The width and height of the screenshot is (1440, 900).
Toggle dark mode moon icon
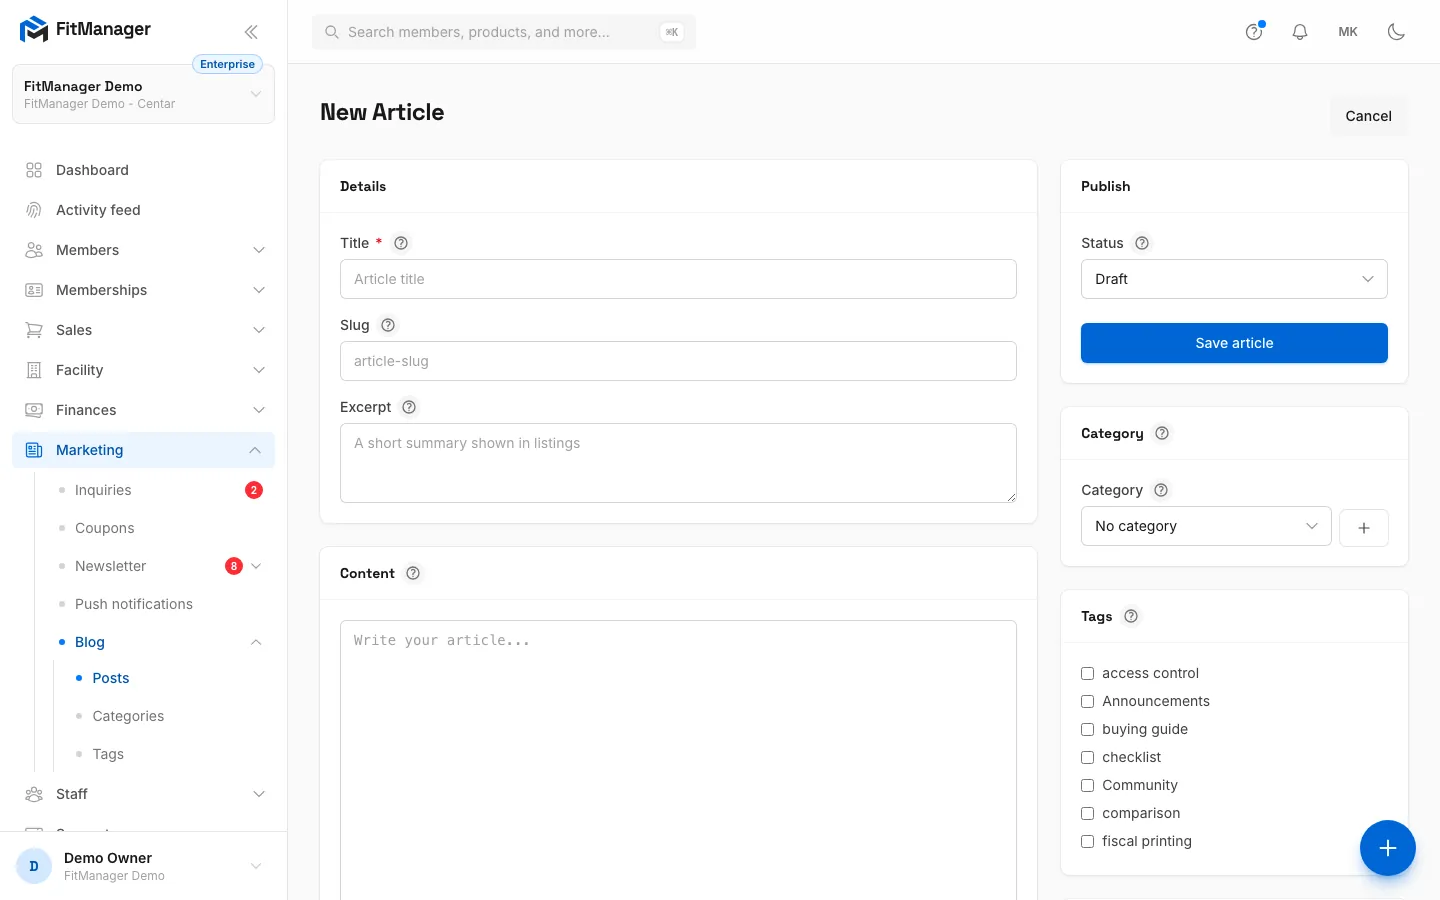1396,32
